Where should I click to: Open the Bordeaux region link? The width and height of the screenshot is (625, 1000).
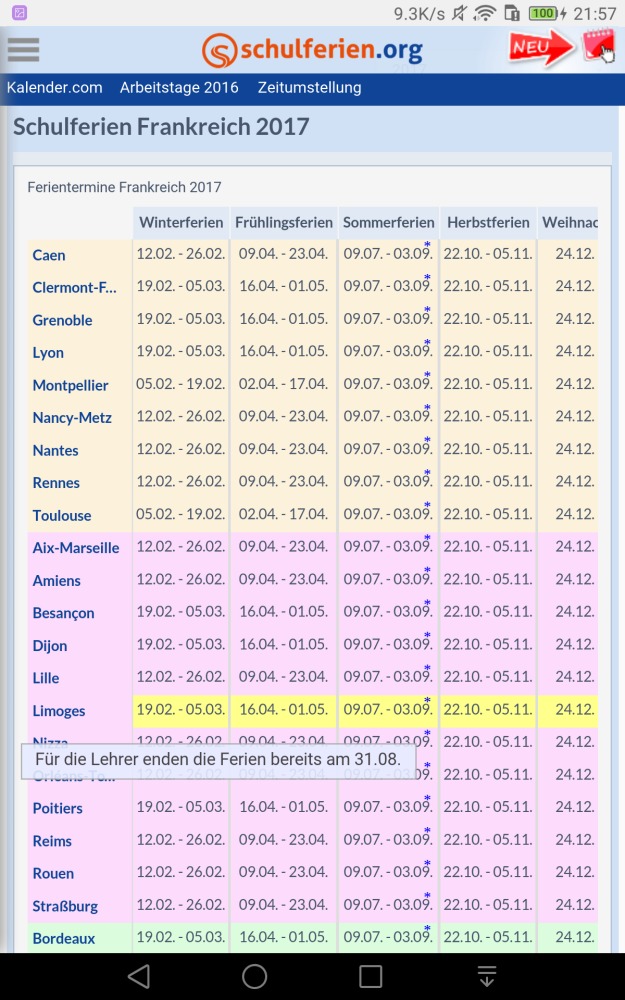click(x=64, y=938)
